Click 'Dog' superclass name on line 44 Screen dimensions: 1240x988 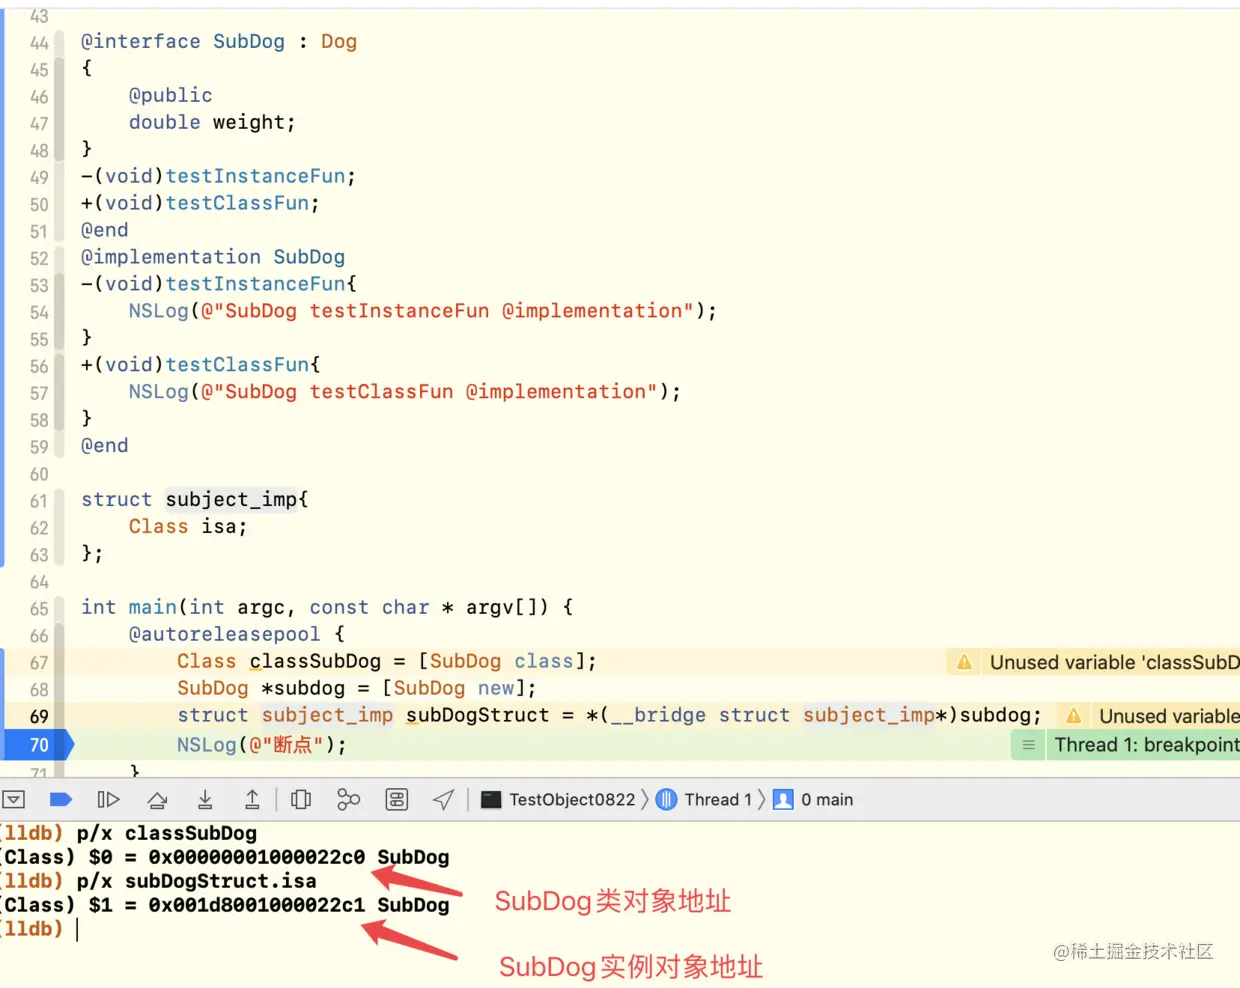coord(339,41)
